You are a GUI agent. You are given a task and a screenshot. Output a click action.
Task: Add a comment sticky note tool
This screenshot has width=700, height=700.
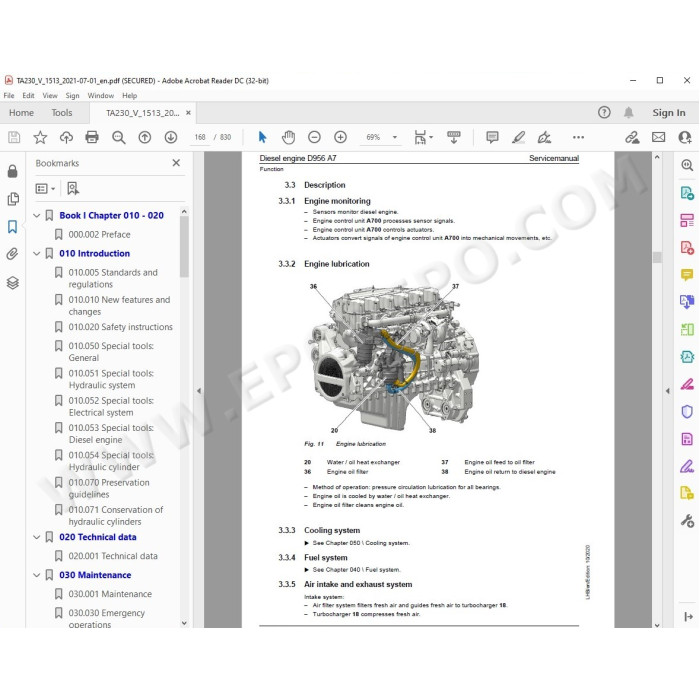click(x=492, y=137)
